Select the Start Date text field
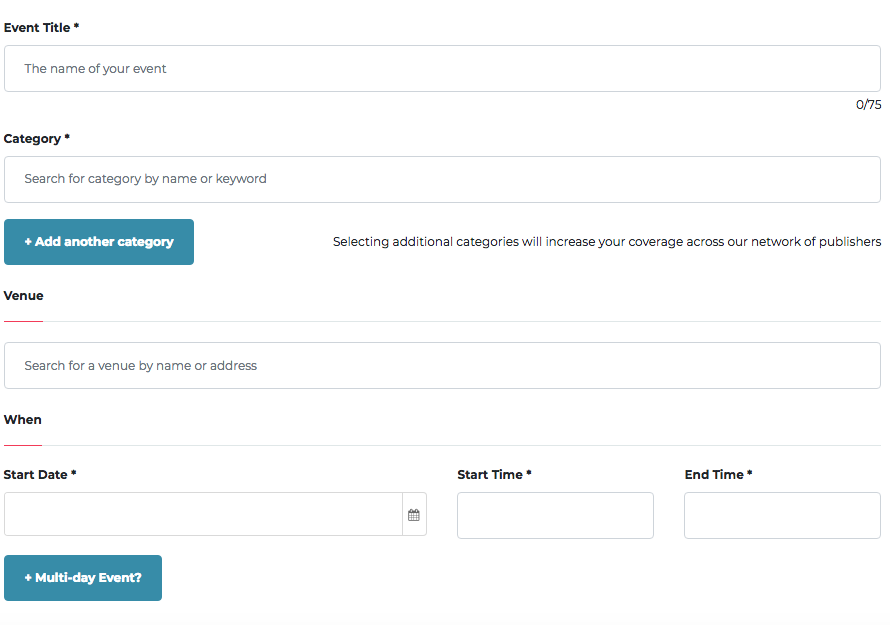The image size is (890, 625). (x=203, y=514)
